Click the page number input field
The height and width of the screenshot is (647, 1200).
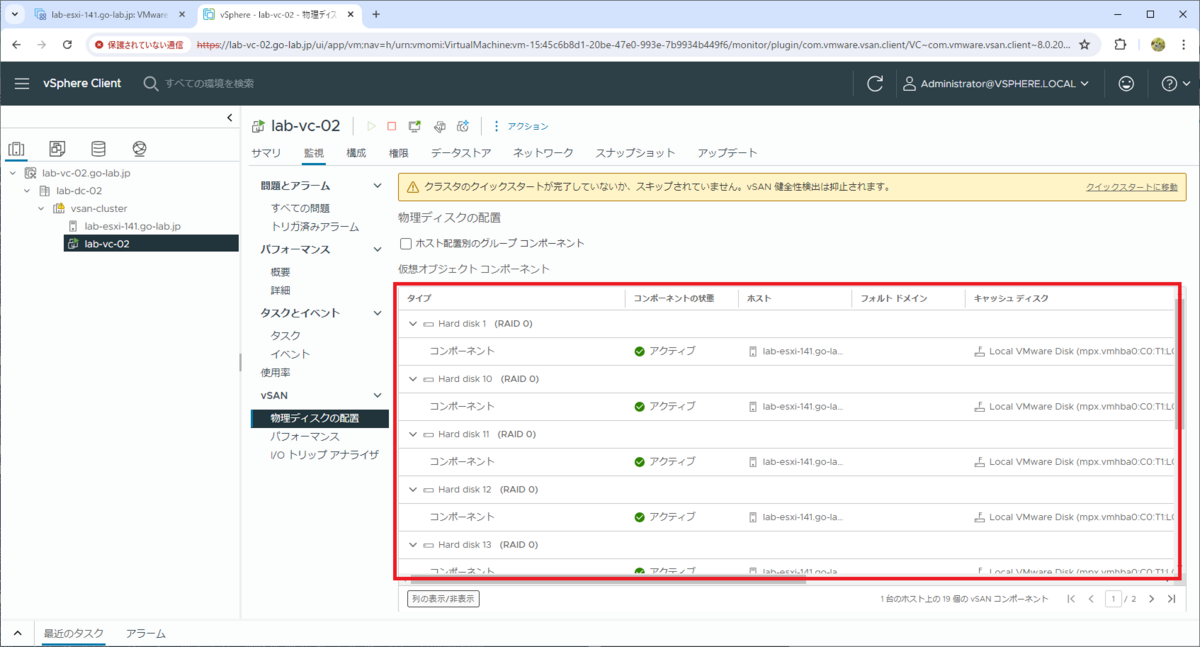(1113, 599)
